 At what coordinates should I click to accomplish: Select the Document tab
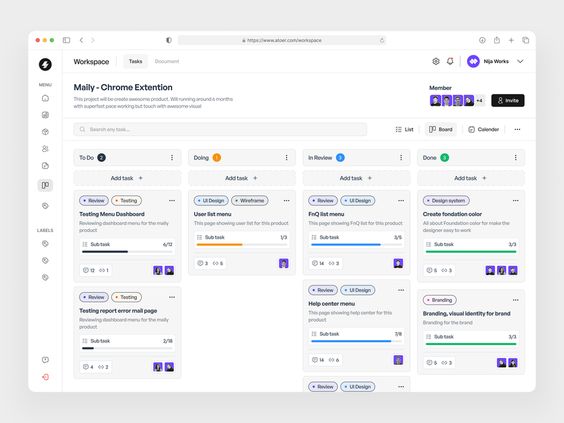pyautogui.click(x=167, y=62)
